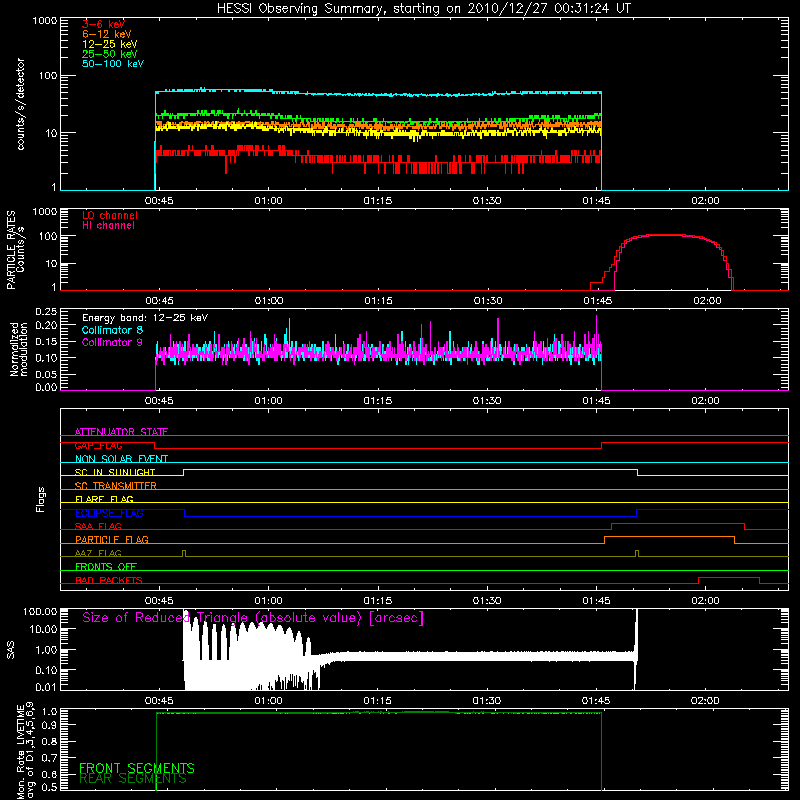Click the 'PARTICLE_FLAG' label
The image size is (800, 800).
[x=112, y=539]
